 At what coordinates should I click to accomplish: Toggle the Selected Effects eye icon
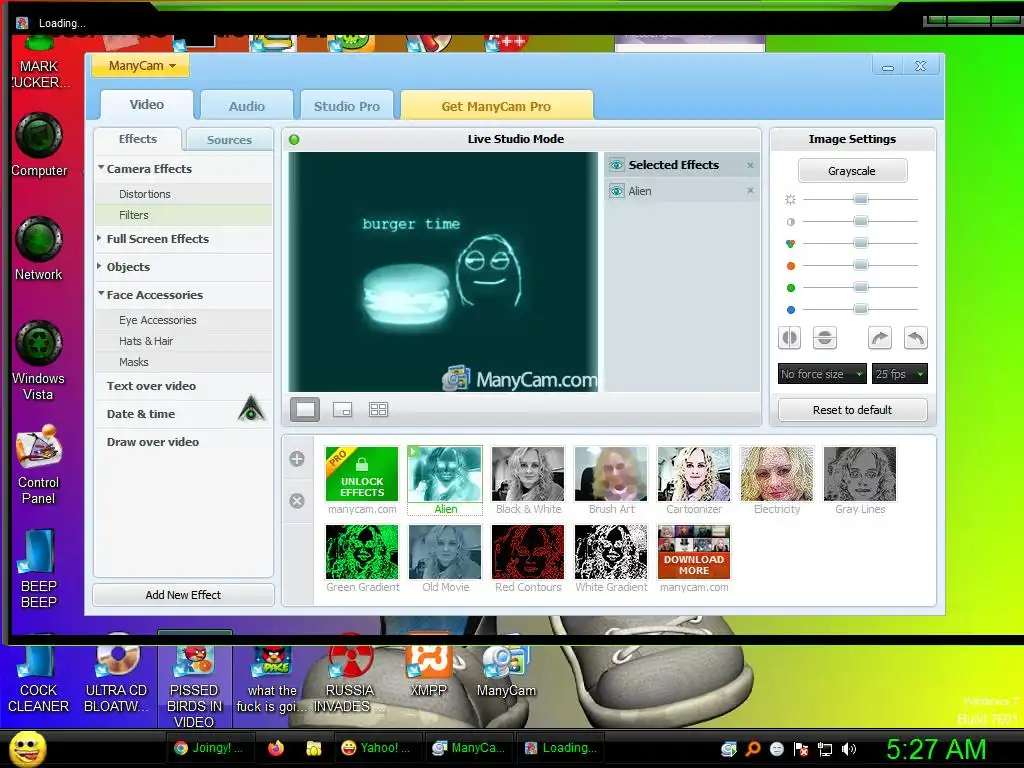point(616,165)
